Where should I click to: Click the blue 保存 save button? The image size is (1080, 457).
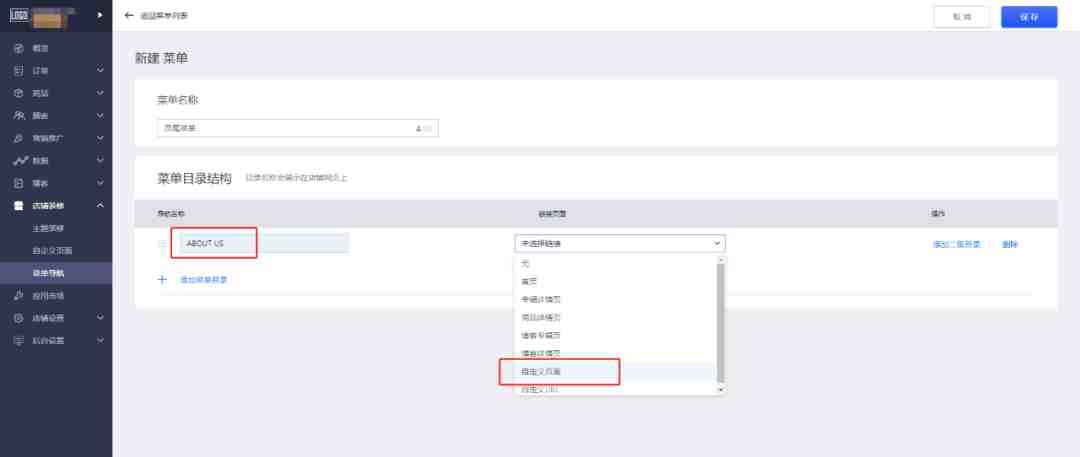pyautogui.click(x=1029, y=17)
